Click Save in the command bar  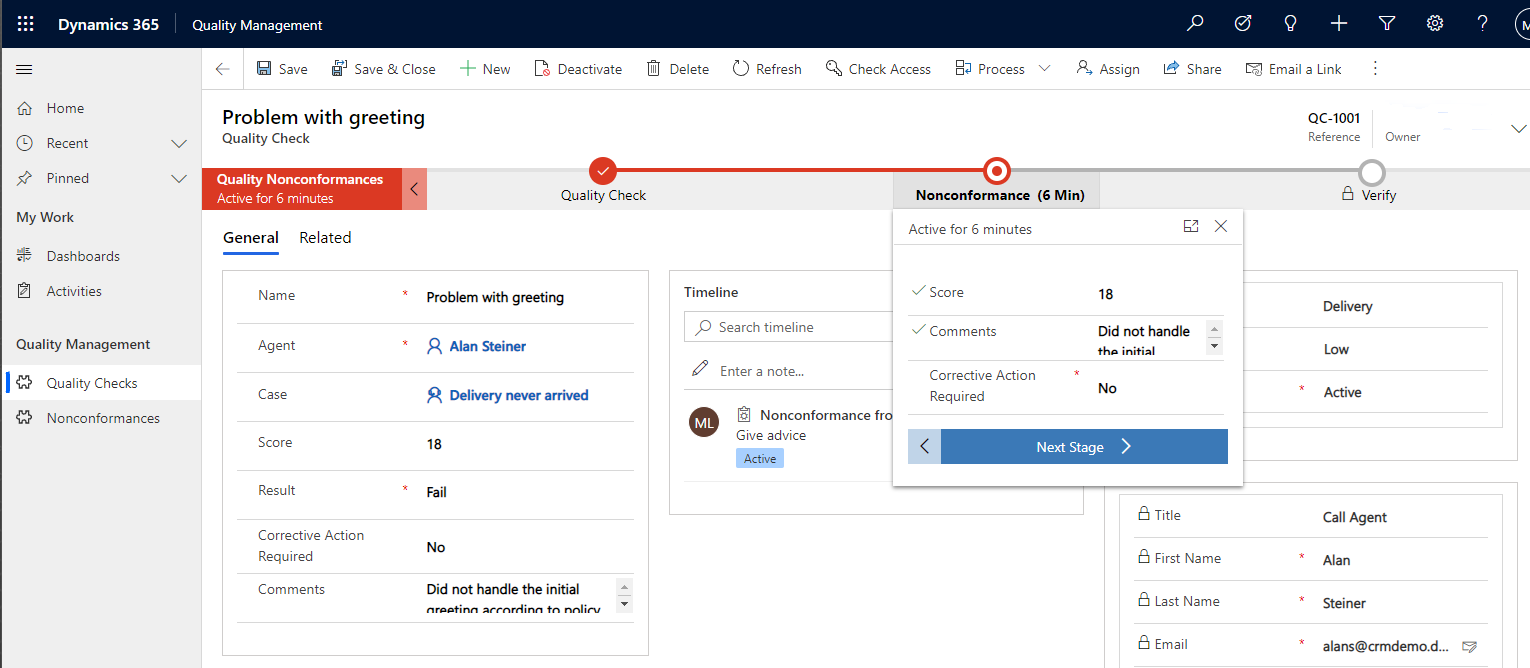[282, 69]
